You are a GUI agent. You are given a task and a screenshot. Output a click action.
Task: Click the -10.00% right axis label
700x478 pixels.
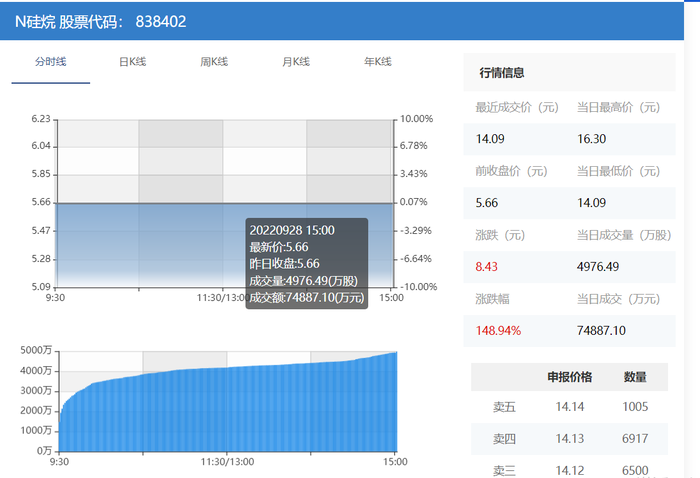418,287
